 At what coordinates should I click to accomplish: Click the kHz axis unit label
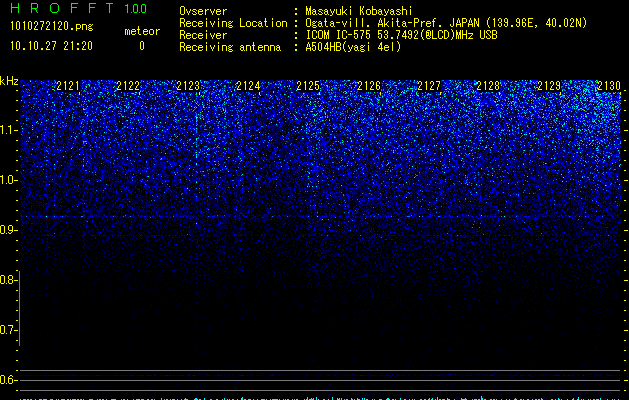tap(9, 81)
